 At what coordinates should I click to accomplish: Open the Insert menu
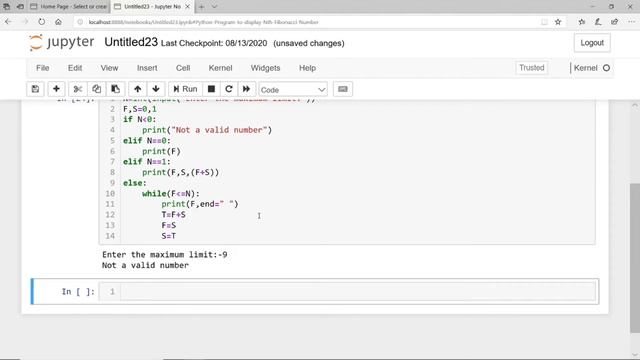pos(147,68)
